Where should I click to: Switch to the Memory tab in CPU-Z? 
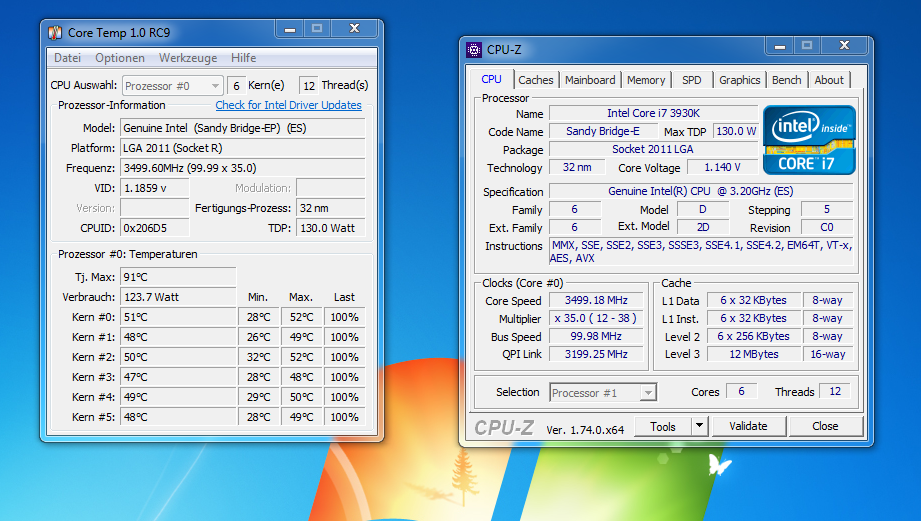pos(646,80)
